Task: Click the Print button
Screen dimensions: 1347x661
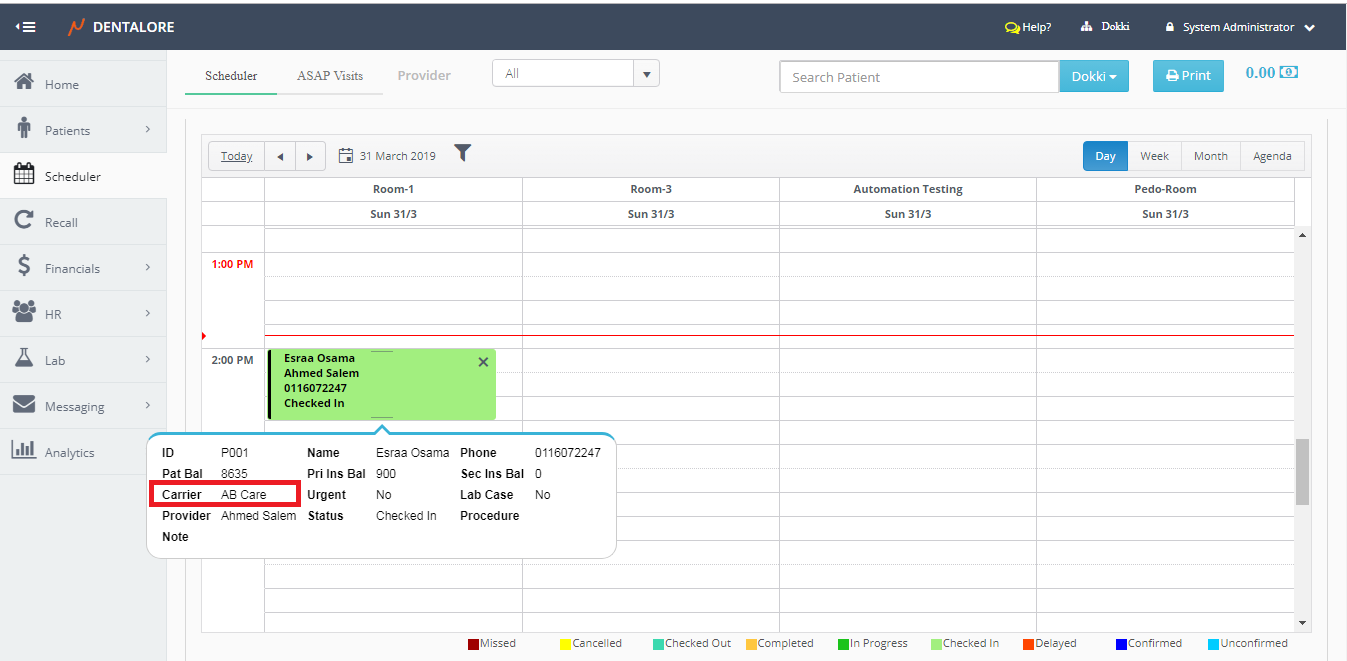Action: coord(1188,76)
